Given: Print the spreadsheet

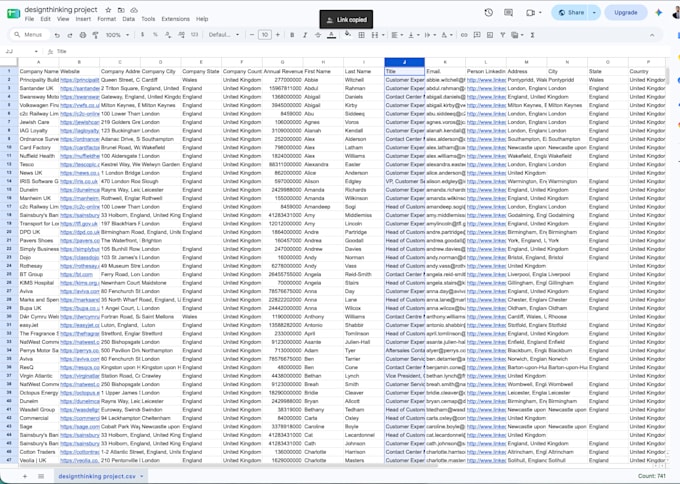Looking at the screenshot, I should [82, 35].
